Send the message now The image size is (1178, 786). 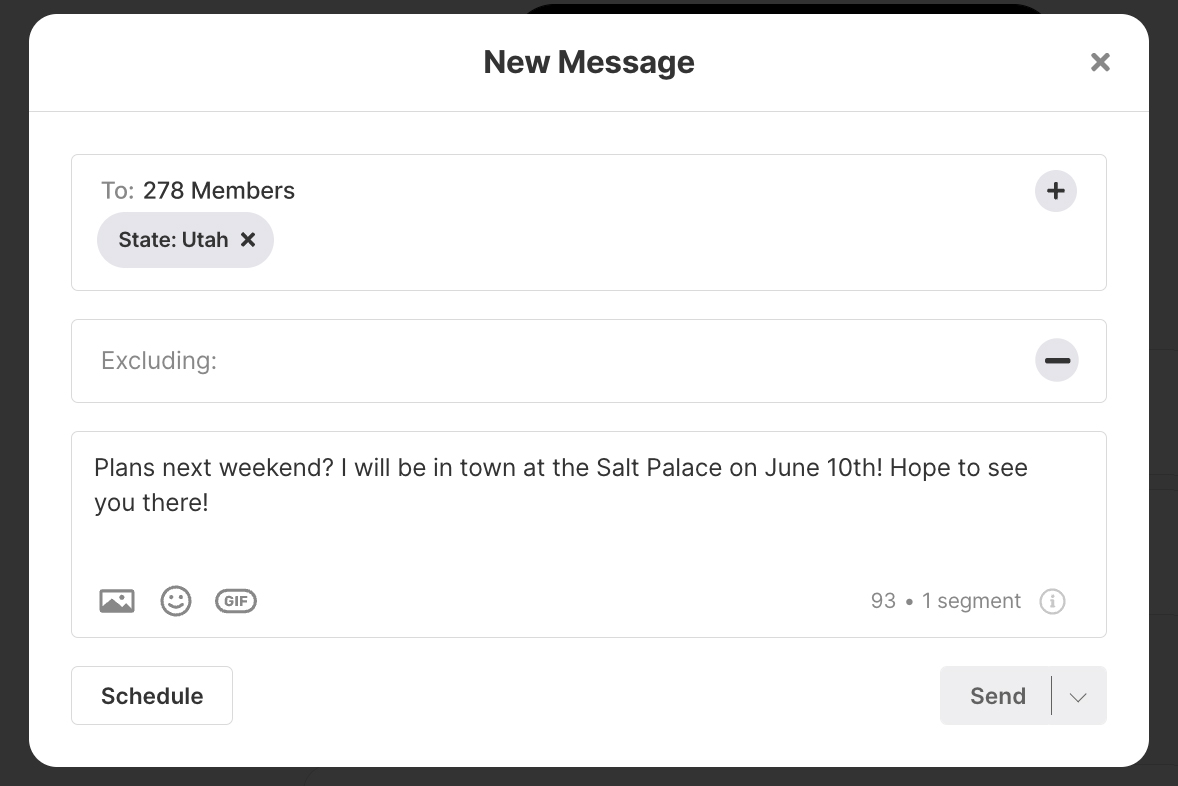997,696
